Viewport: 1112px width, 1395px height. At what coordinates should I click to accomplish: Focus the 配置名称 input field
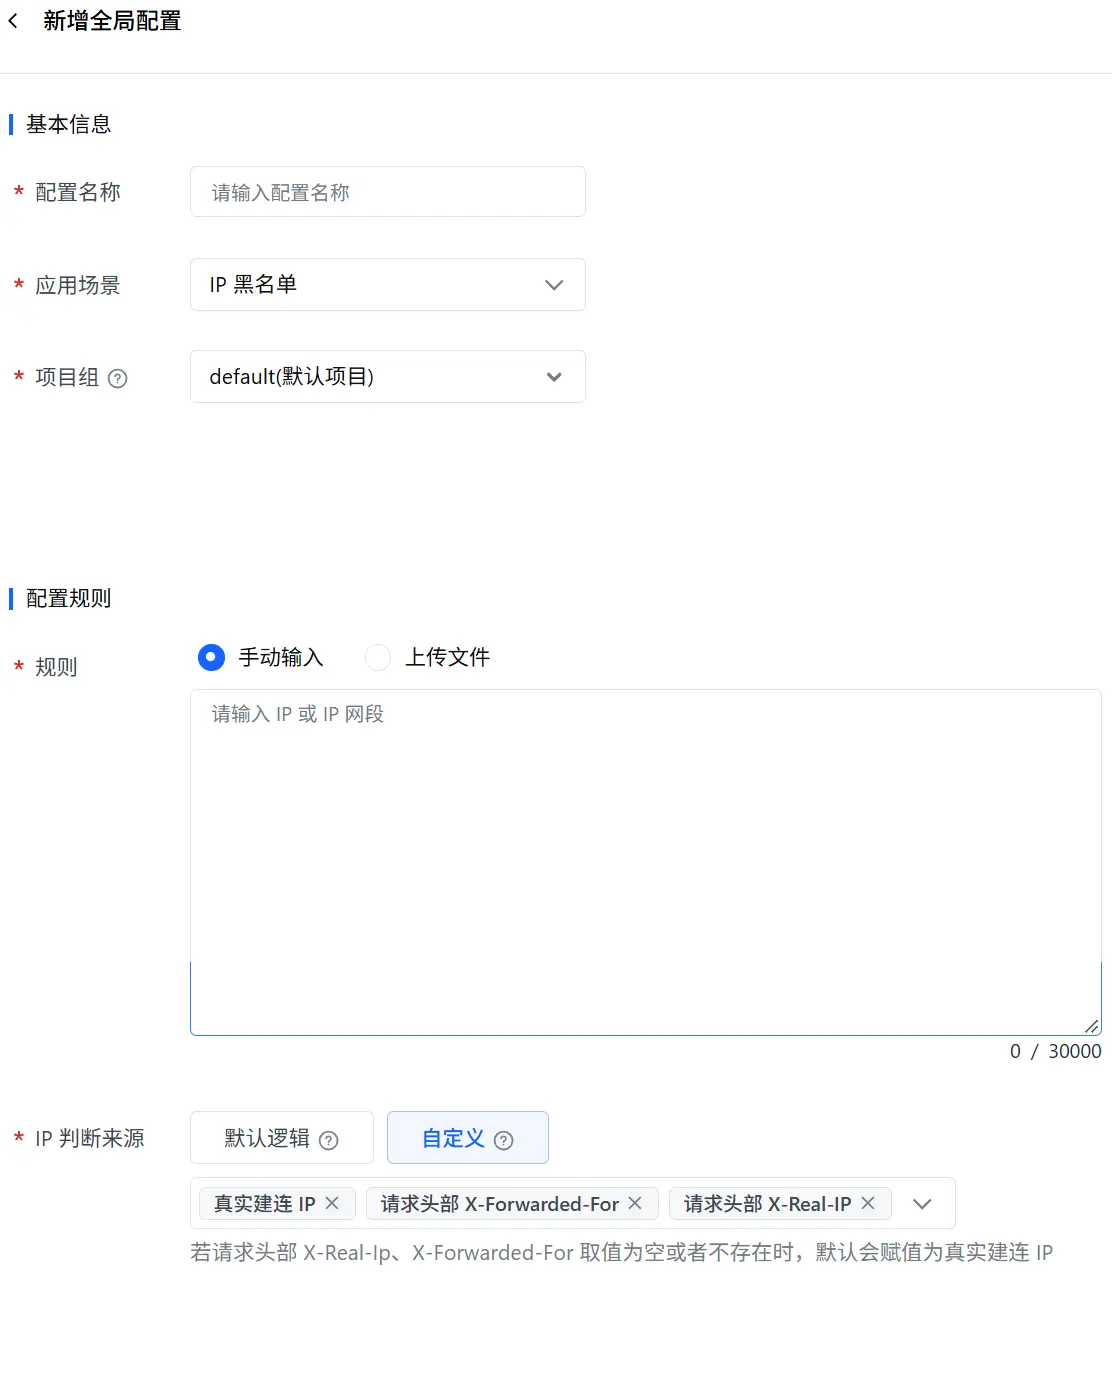388,192
